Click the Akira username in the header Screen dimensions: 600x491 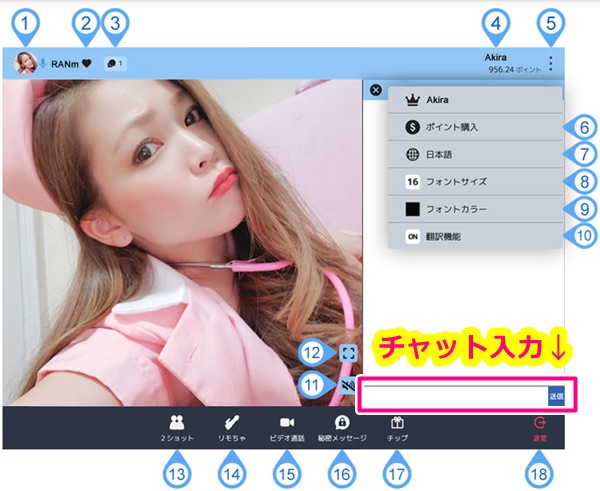496,57
